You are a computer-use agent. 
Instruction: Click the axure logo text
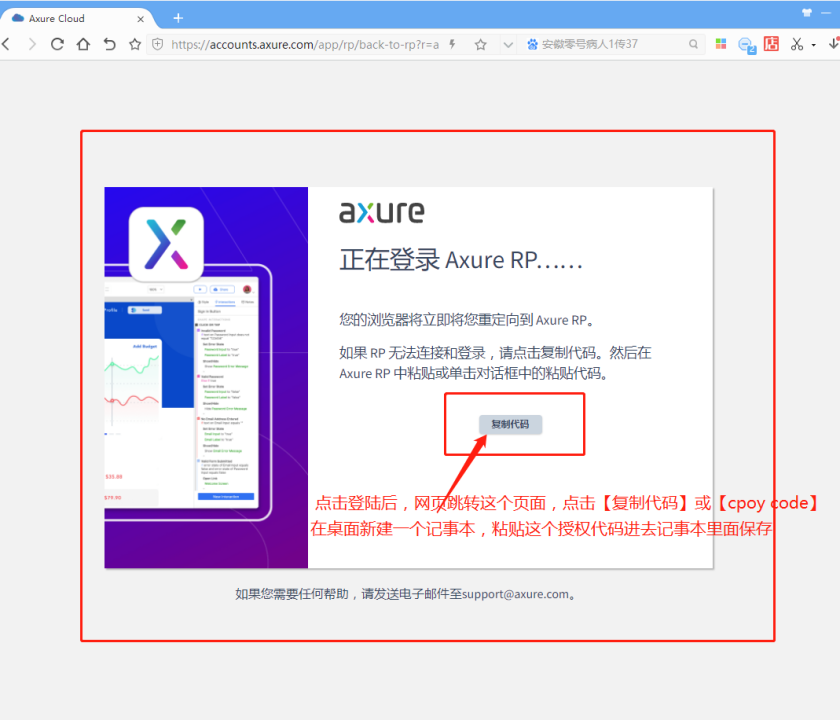click(381, 212)
